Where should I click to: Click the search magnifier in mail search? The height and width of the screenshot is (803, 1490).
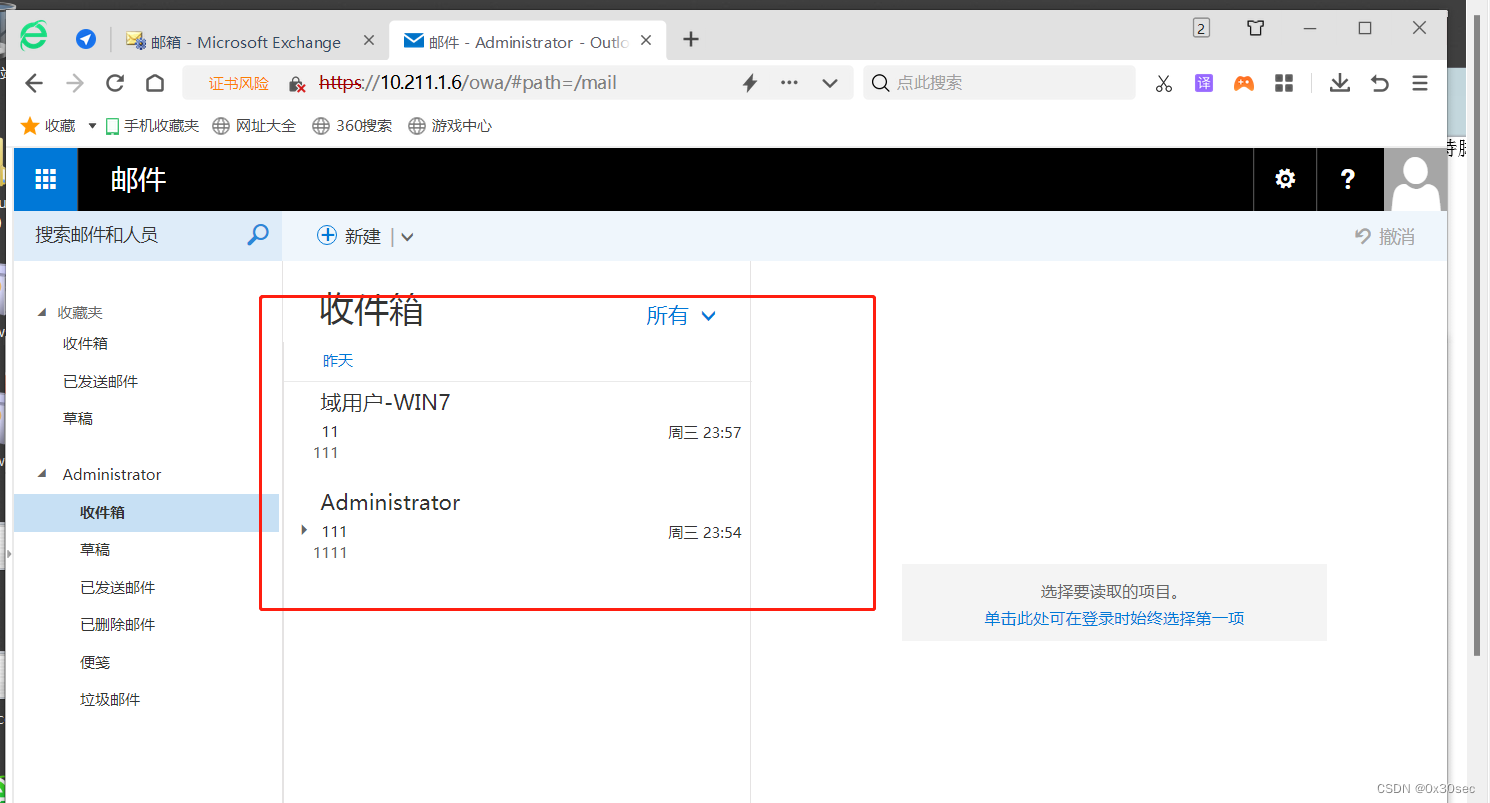(x=258, y=235)
